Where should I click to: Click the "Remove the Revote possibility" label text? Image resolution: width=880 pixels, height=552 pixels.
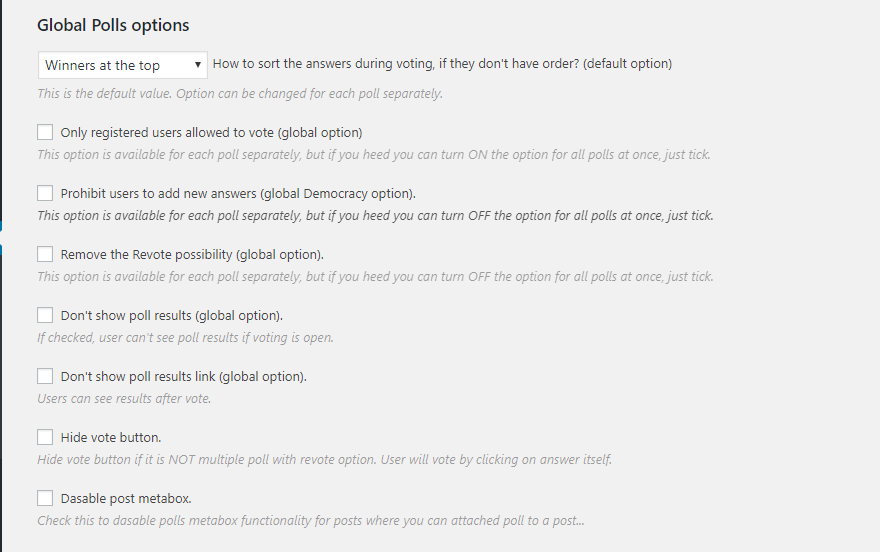click(x=192, y=254)
